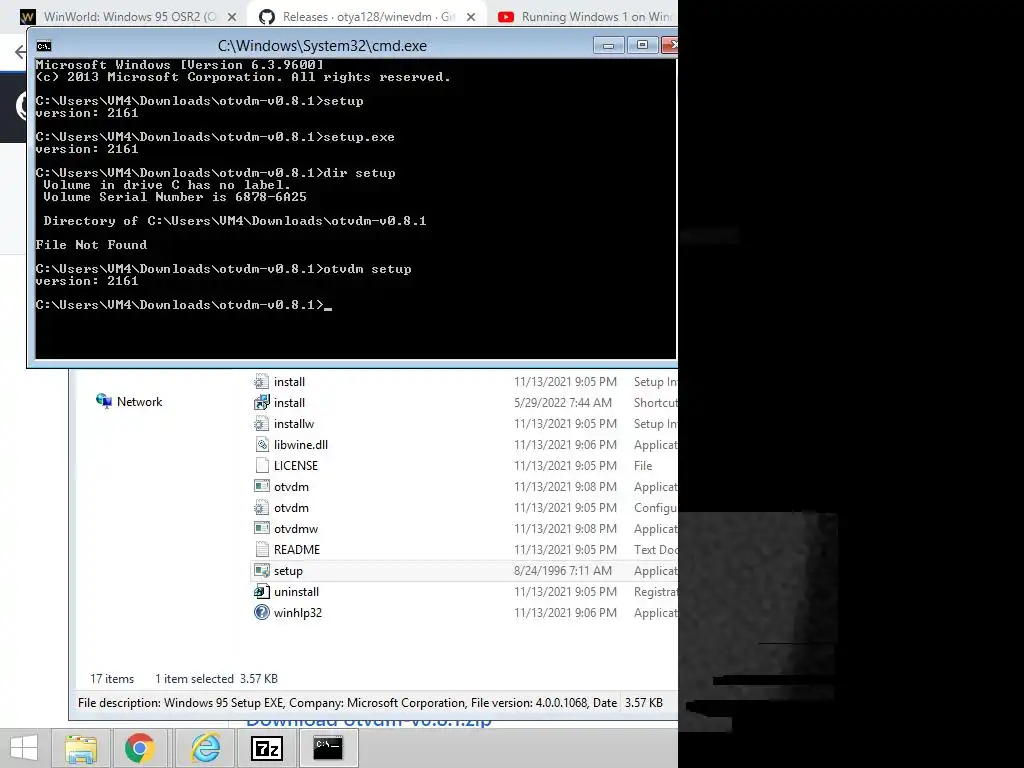The image size is (1024, 768).
Task: Select the setup application icon
Action: (261, 571)
